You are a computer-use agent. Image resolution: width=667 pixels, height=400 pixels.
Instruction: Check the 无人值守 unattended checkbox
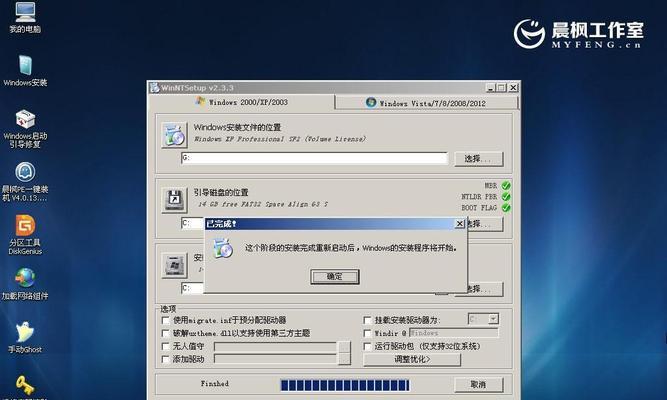(166, 346)
